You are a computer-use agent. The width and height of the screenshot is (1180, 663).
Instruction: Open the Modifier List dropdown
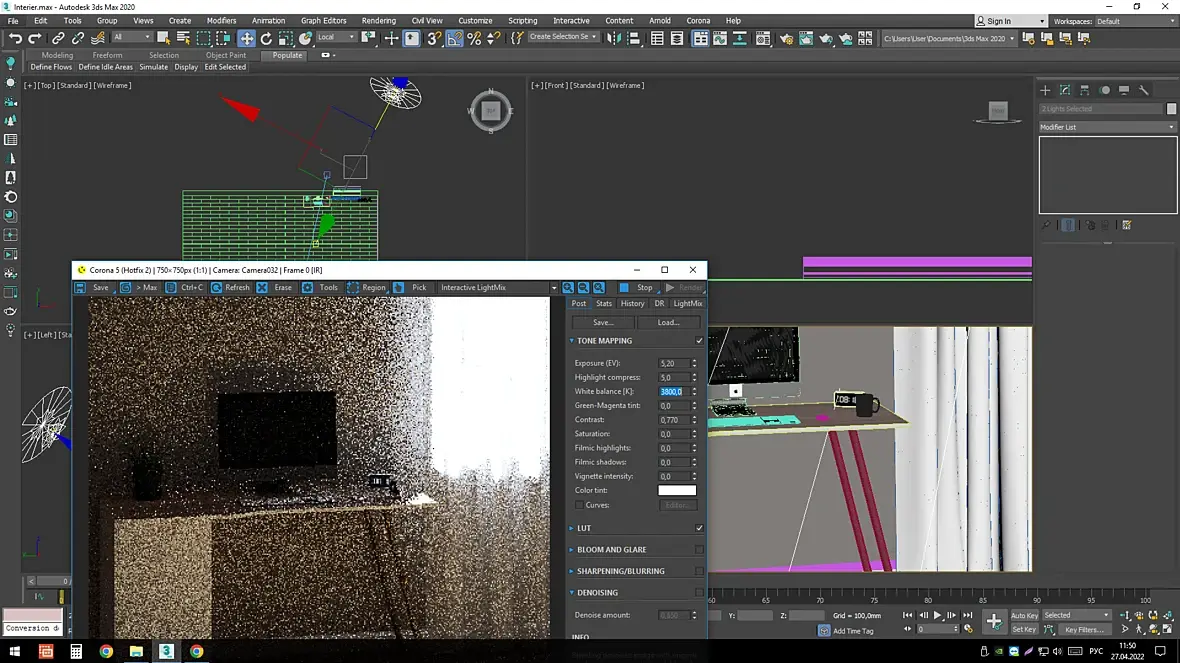pyautogui.click(x=1107, y=127)
